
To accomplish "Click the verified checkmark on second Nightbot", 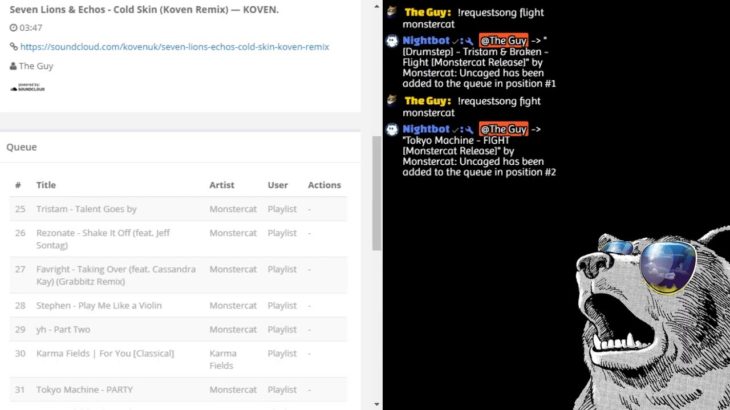I will 455,130.
